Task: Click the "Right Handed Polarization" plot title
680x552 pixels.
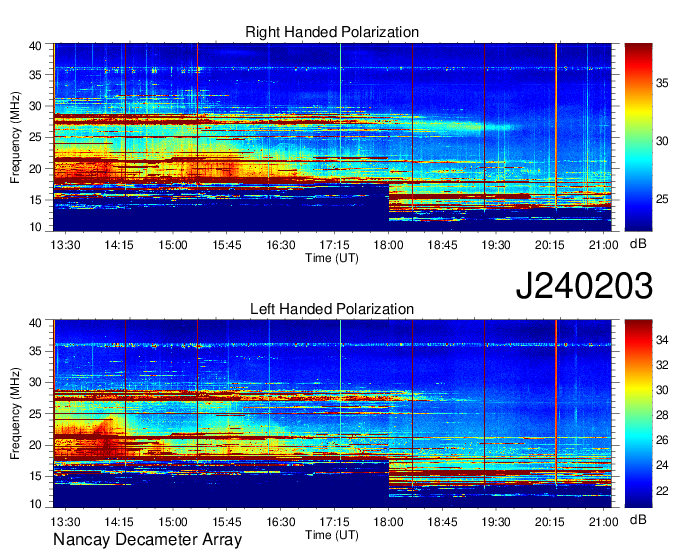Action: [332, 32]
